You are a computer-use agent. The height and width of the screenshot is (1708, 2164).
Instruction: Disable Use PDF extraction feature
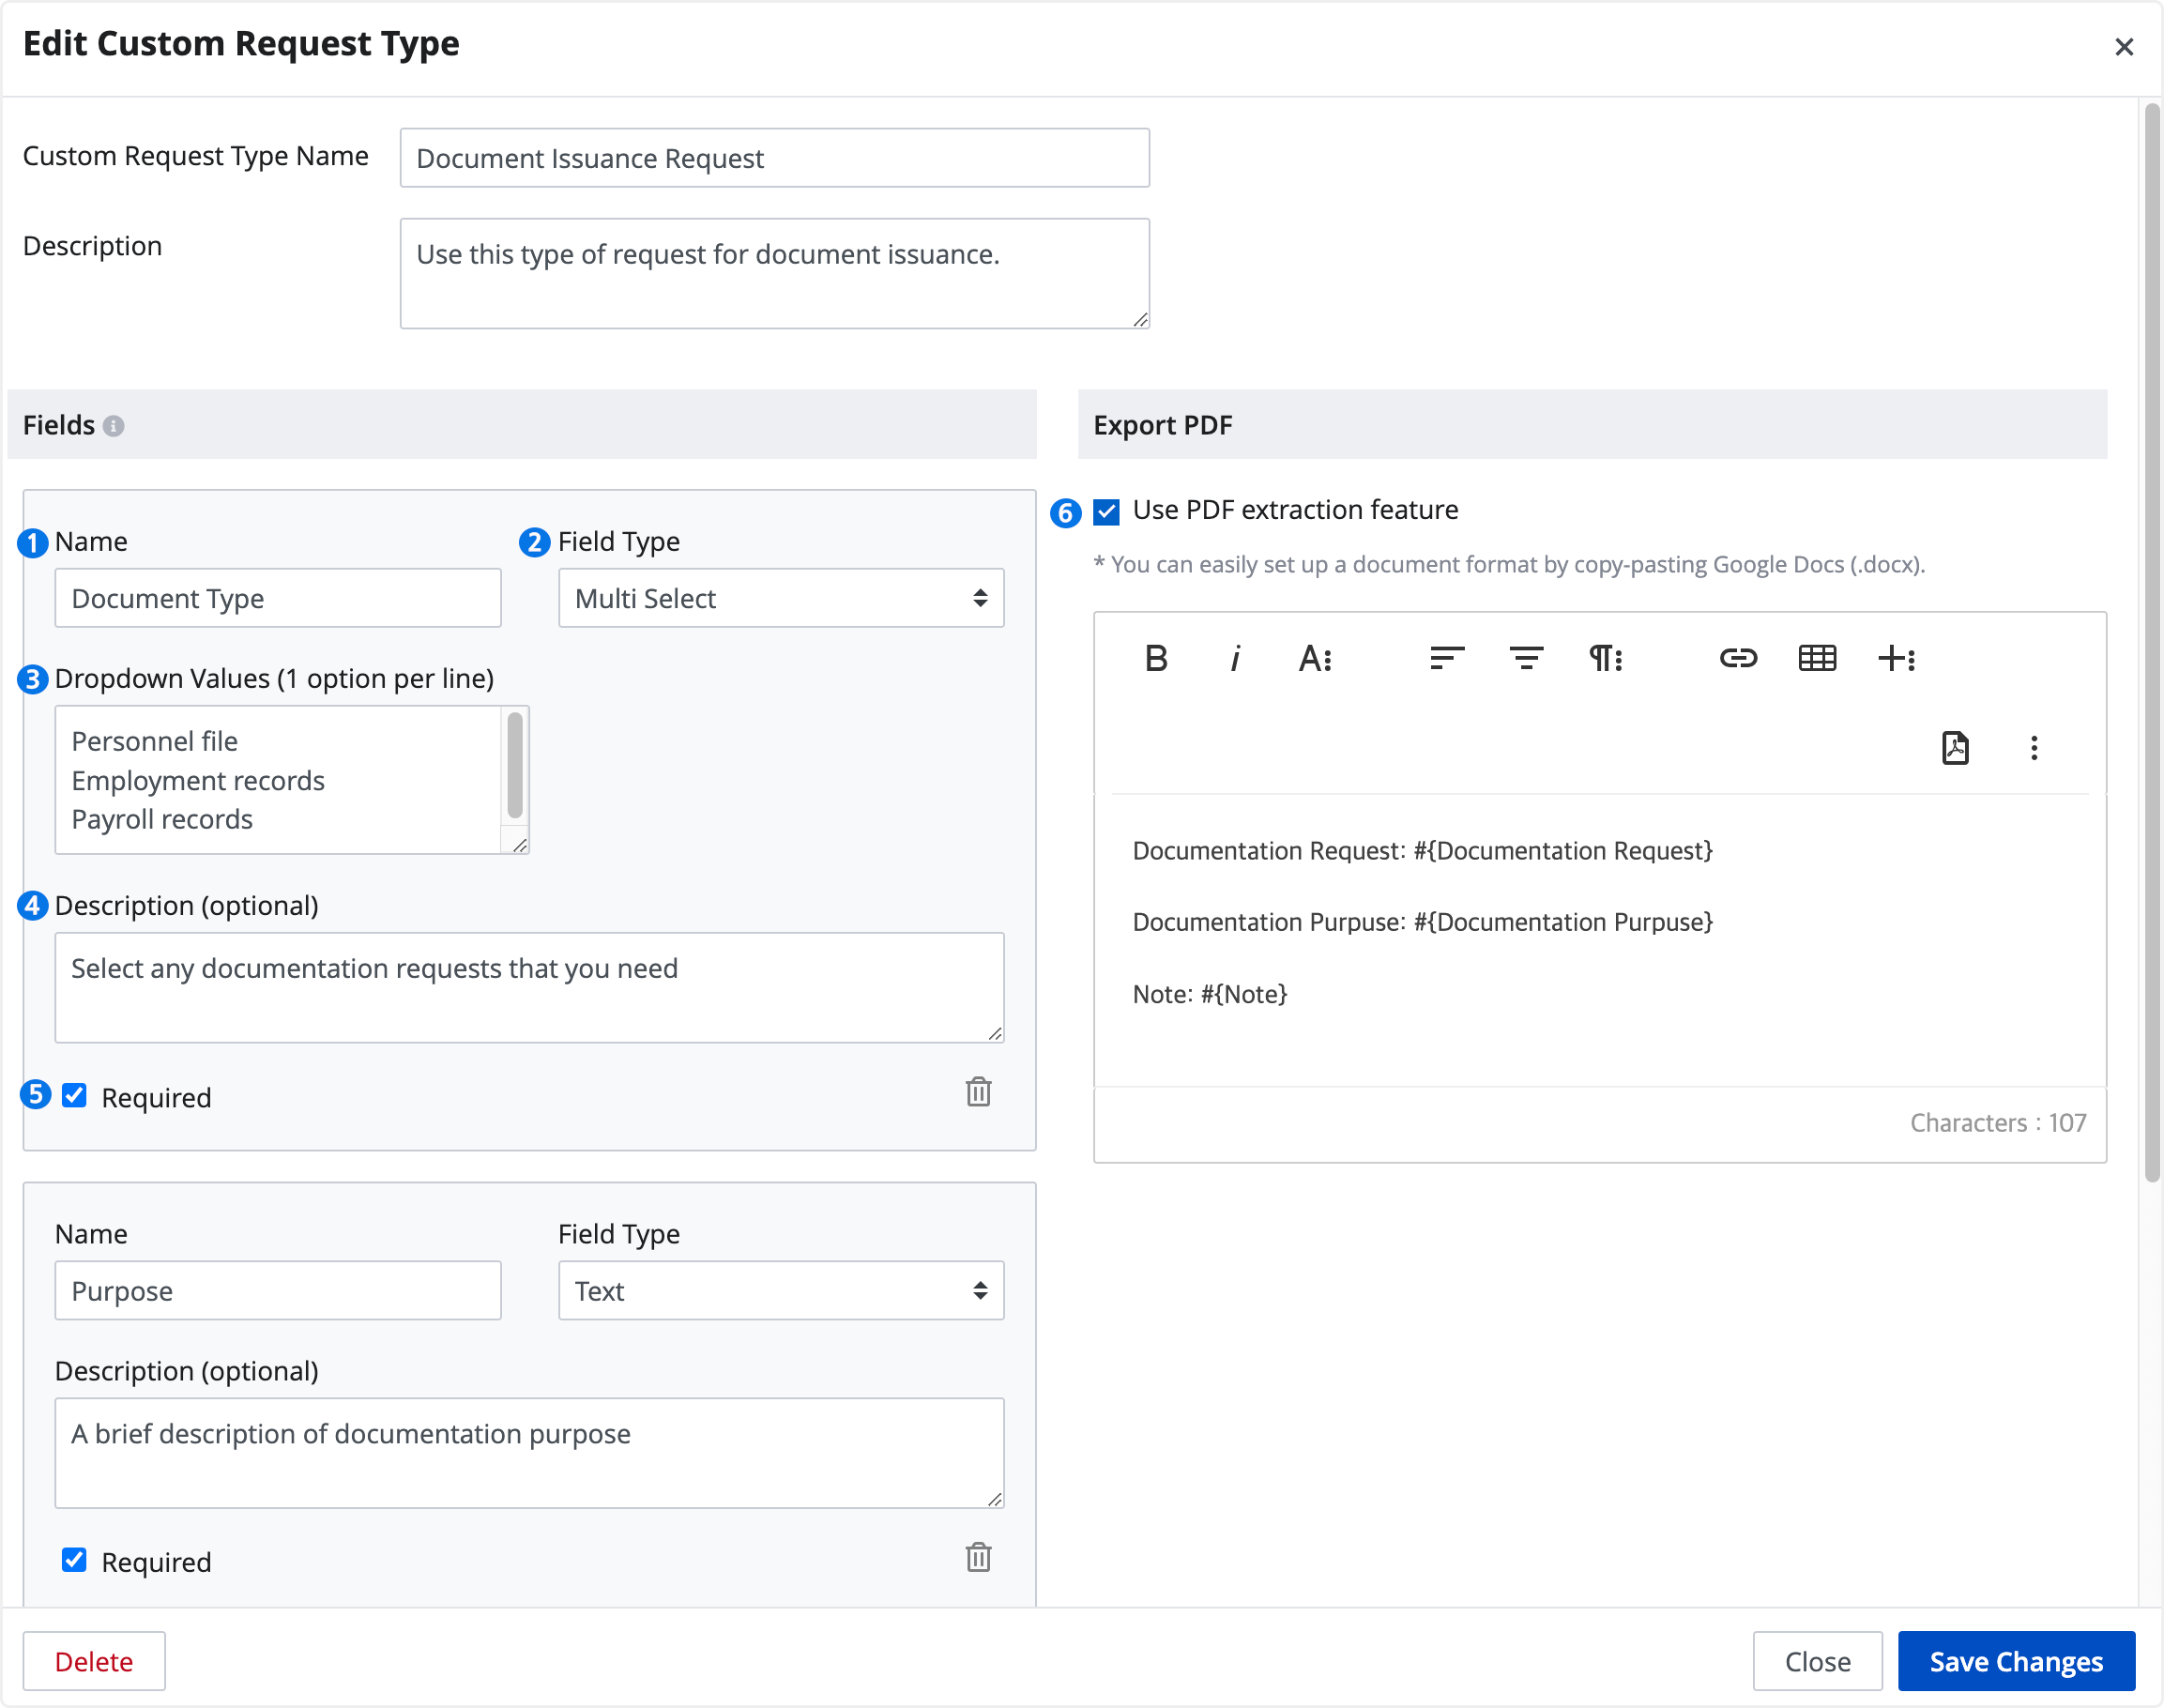1106,512
